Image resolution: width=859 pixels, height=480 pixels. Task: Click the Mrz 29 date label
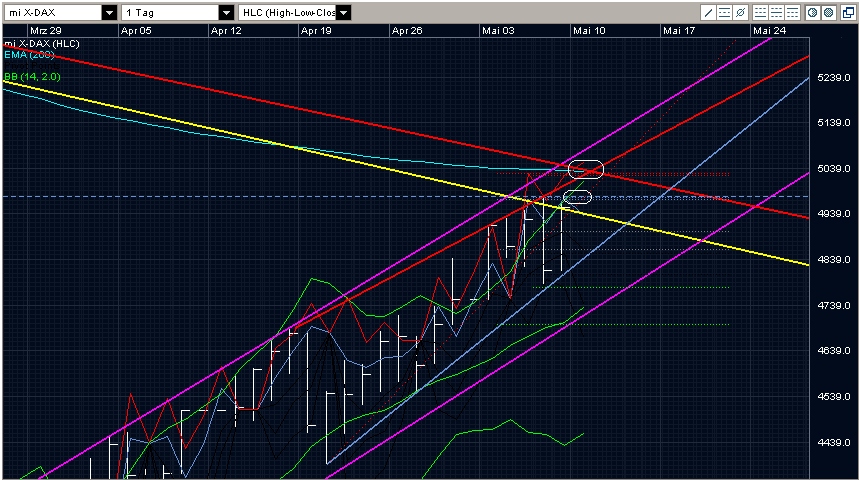coord(46,31)
